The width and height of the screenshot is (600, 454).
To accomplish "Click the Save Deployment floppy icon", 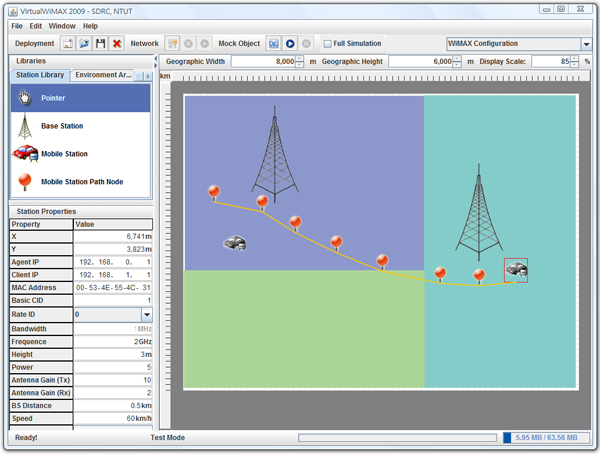I will [x=101, y=44].
